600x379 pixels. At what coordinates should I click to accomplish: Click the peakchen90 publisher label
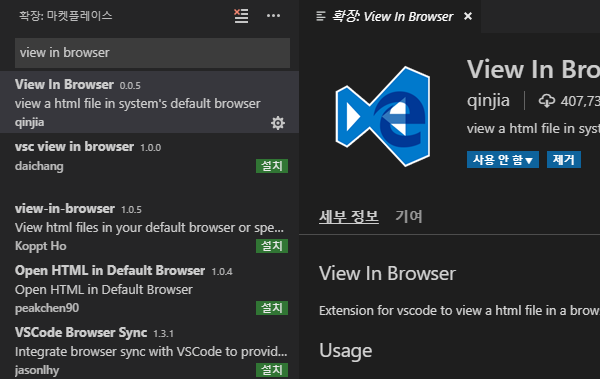click(47, 308)
